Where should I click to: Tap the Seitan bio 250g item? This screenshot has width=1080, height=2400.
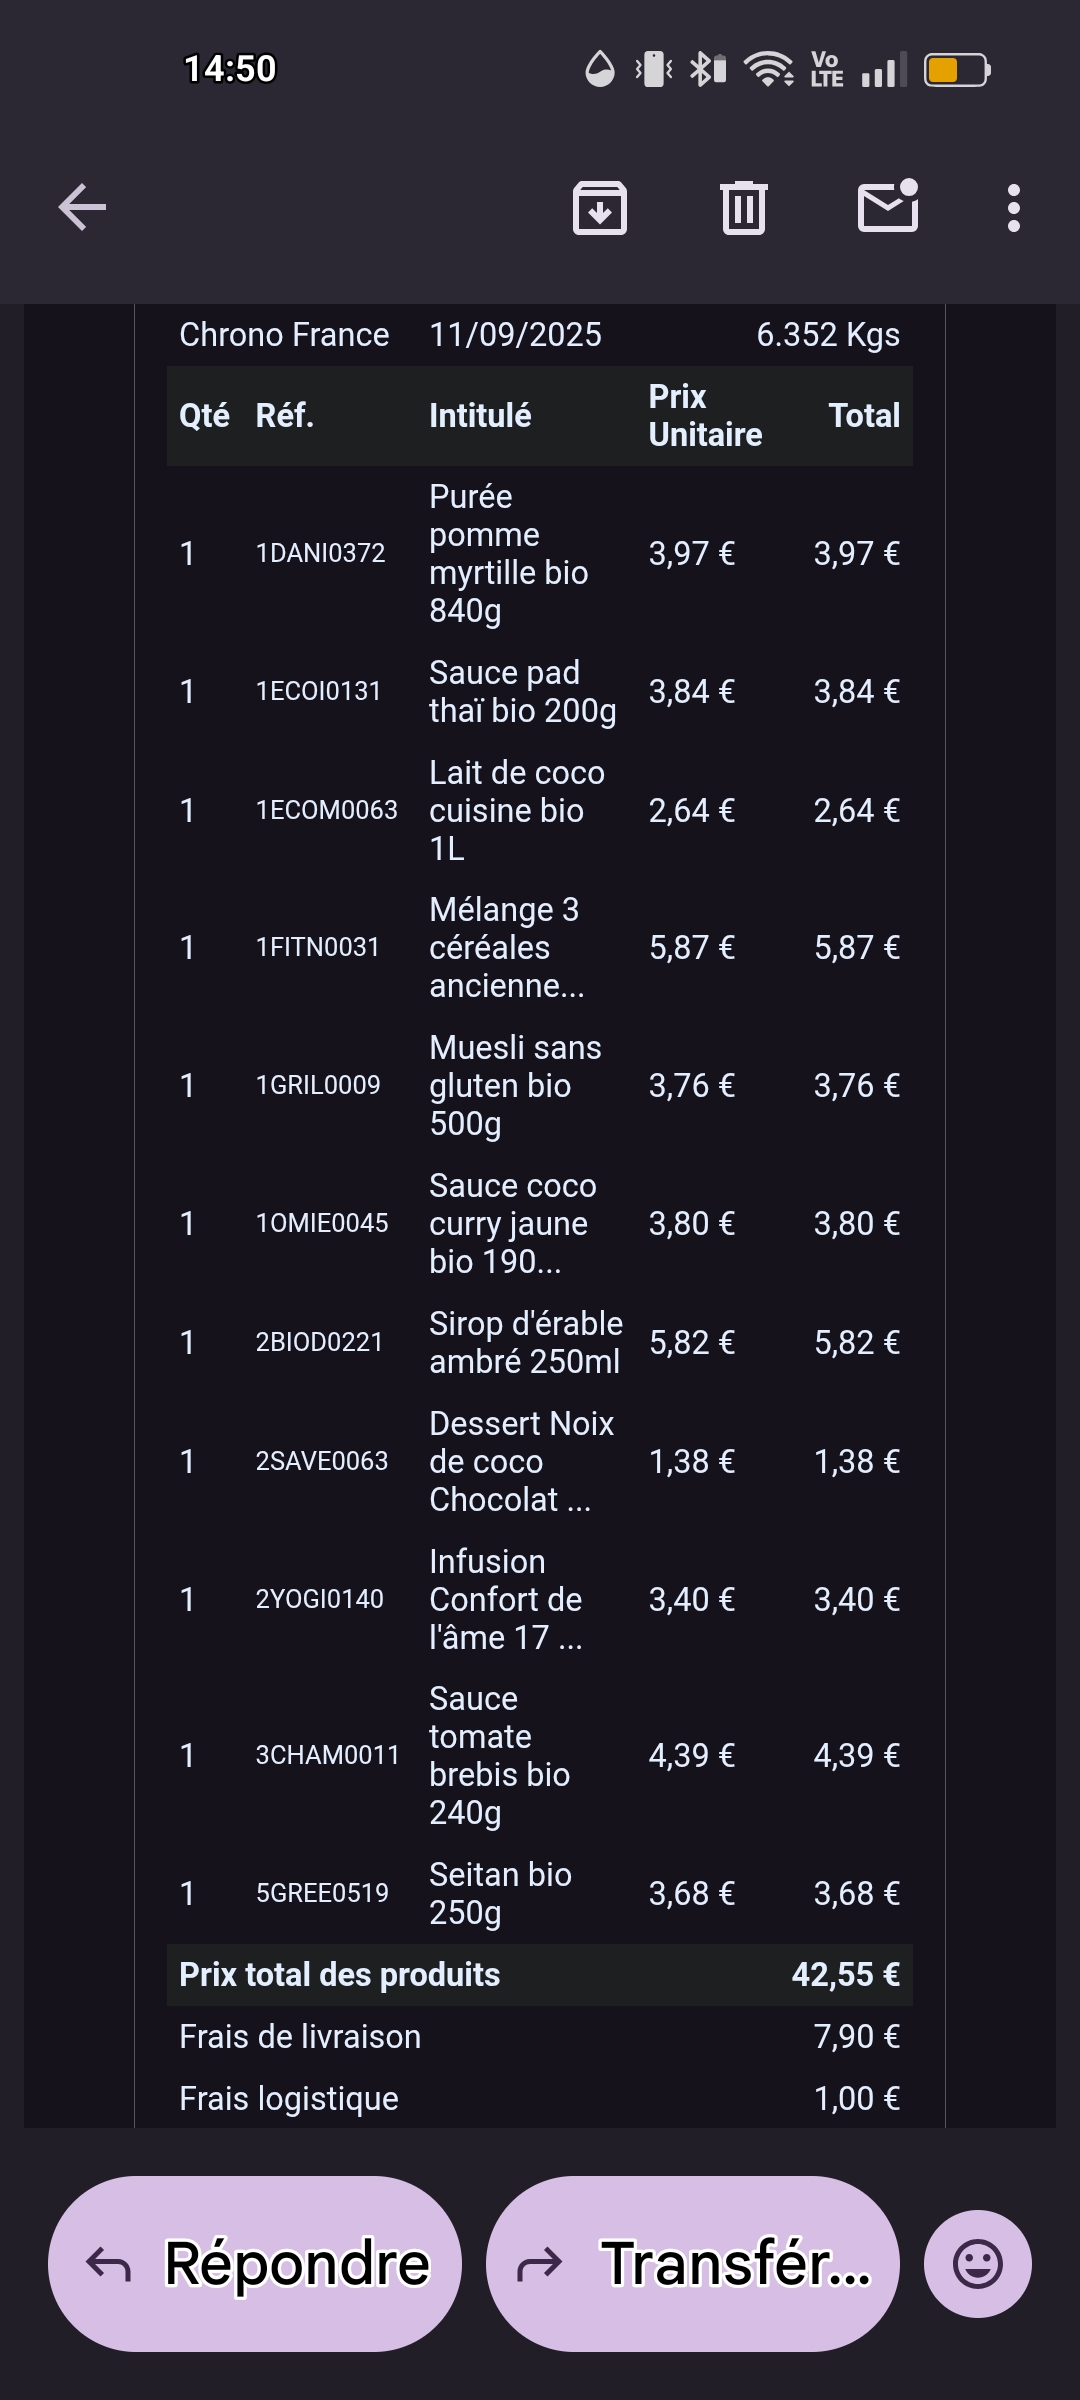click(x=500, y=1893)
